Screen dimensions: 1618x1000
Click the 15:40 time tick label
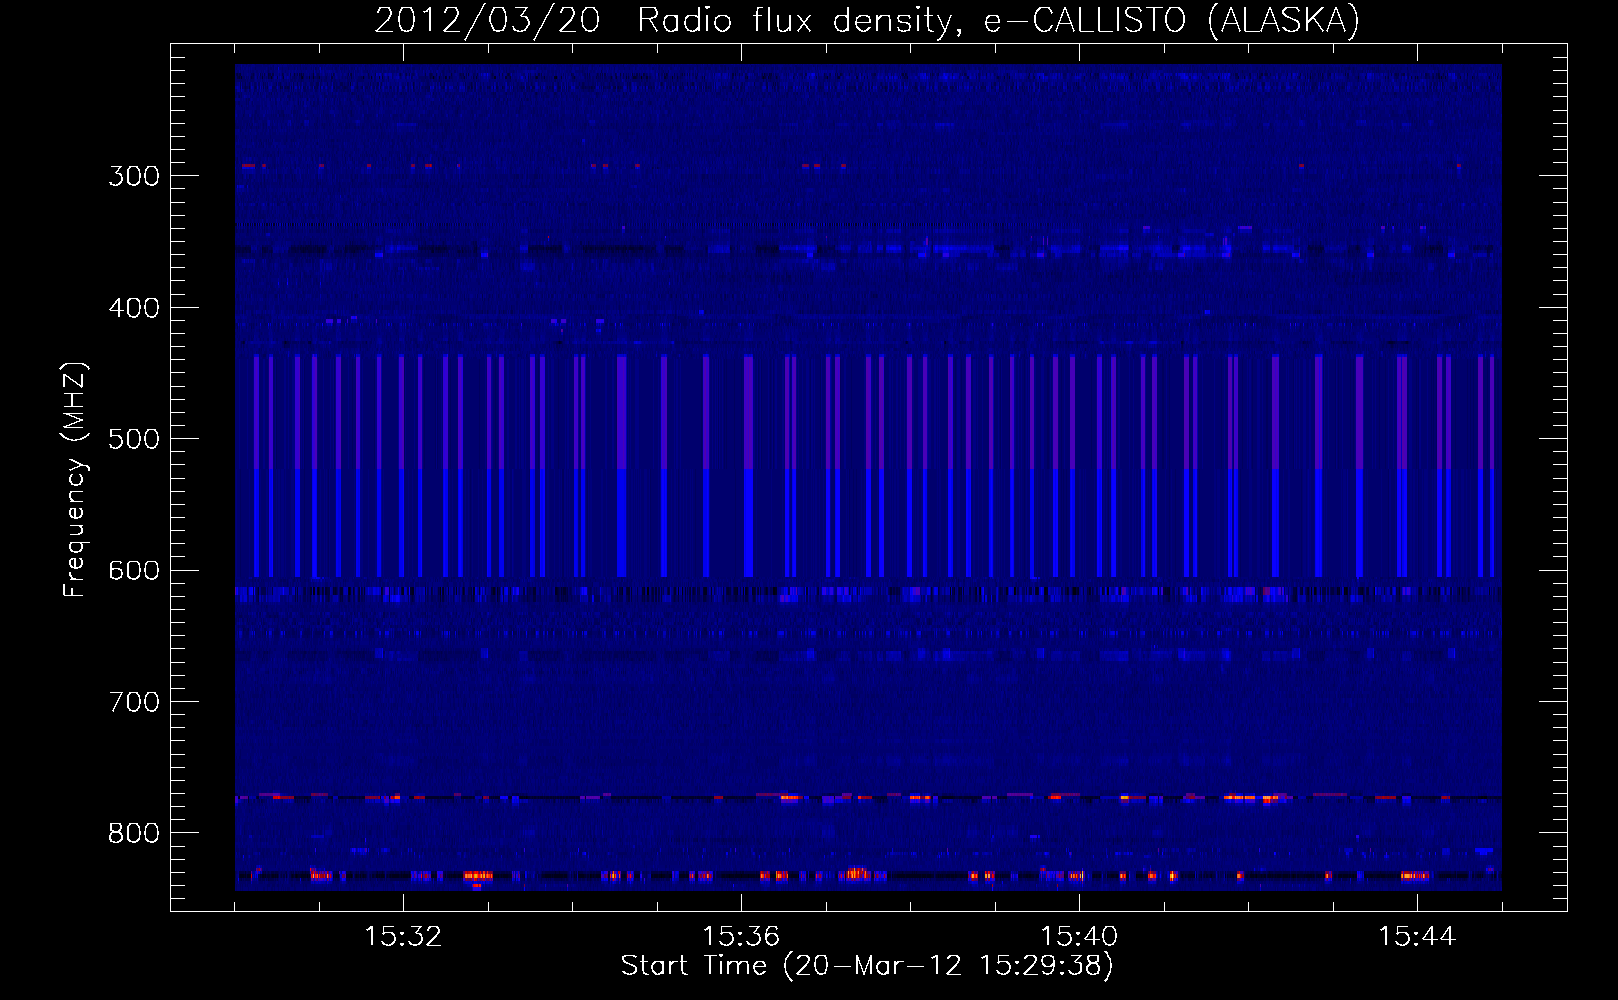point(1079,936)
